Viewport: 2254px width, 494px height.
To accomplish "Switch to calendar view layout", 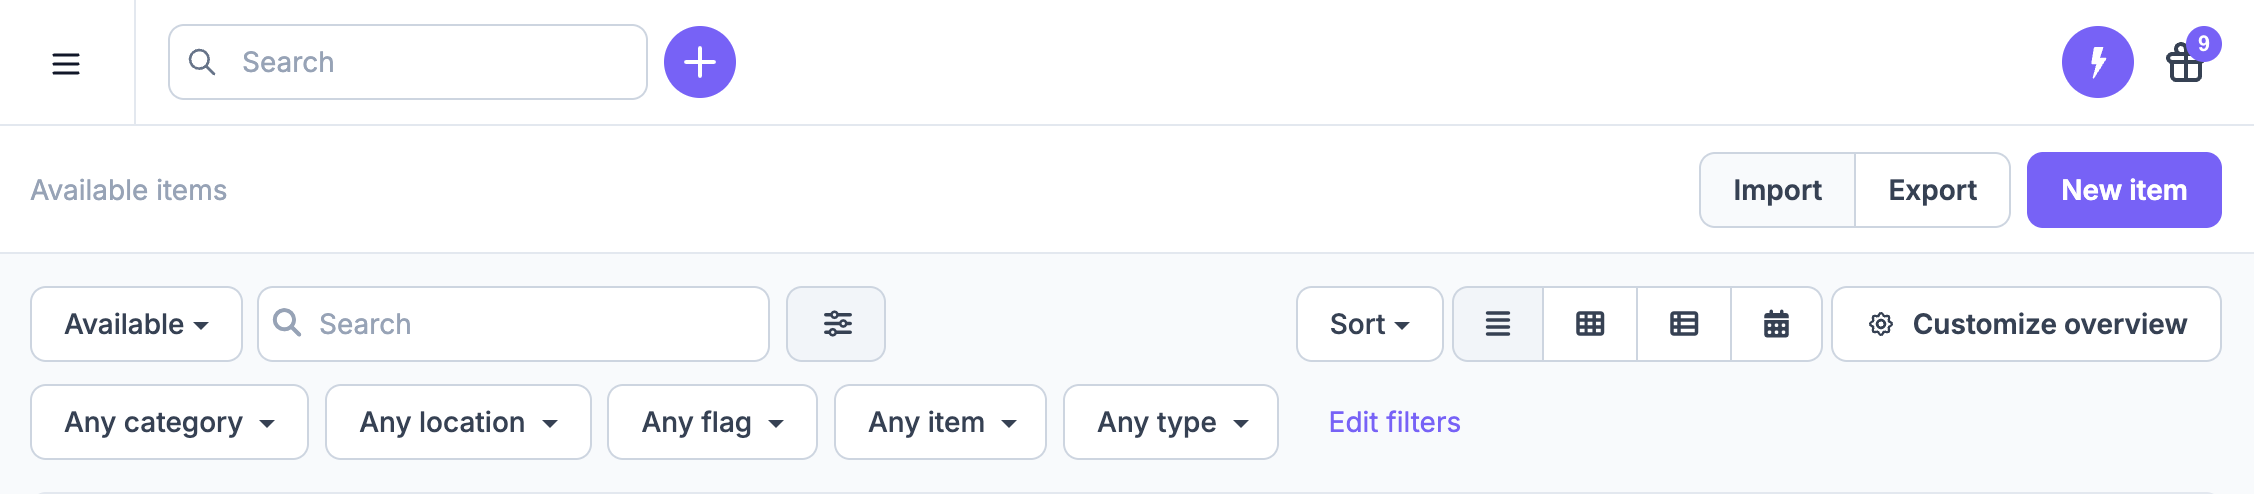I will (1776, 324).
